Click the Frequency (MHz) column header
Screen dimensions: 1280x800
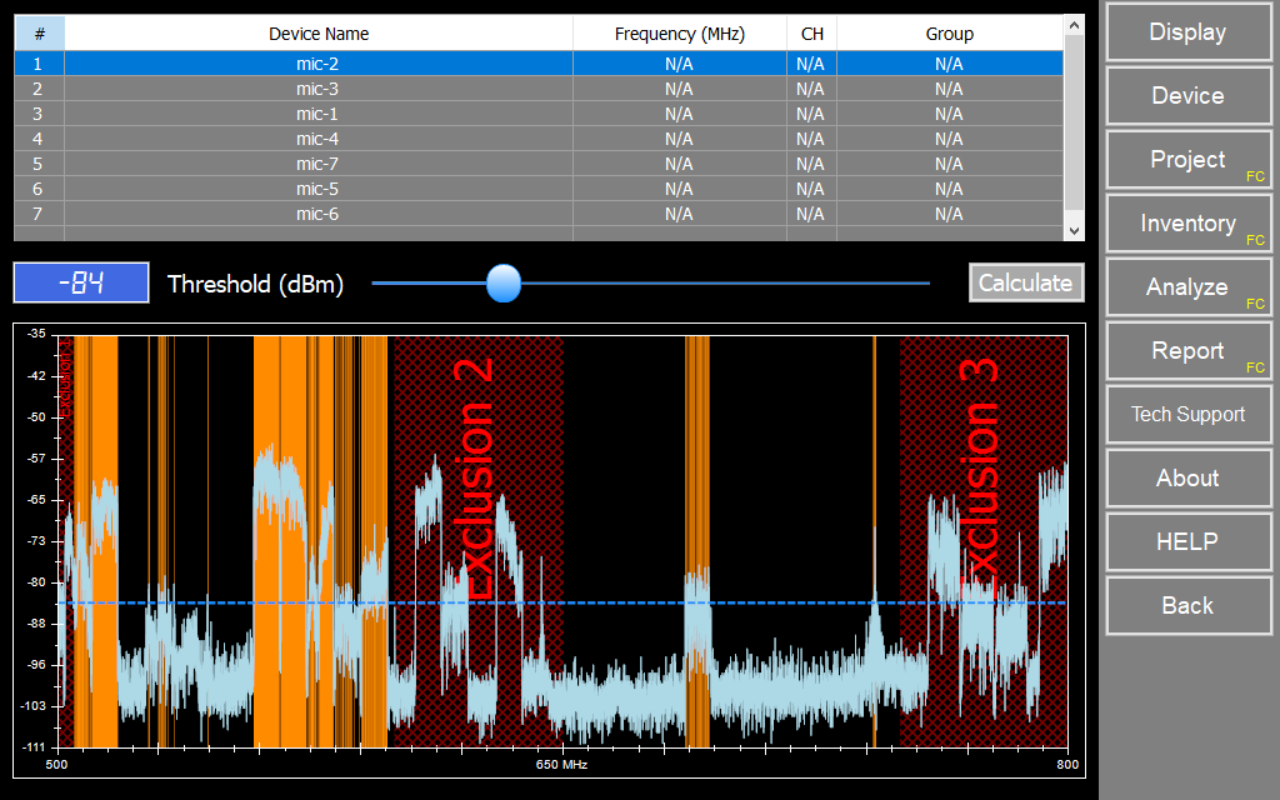coord(680,34)
